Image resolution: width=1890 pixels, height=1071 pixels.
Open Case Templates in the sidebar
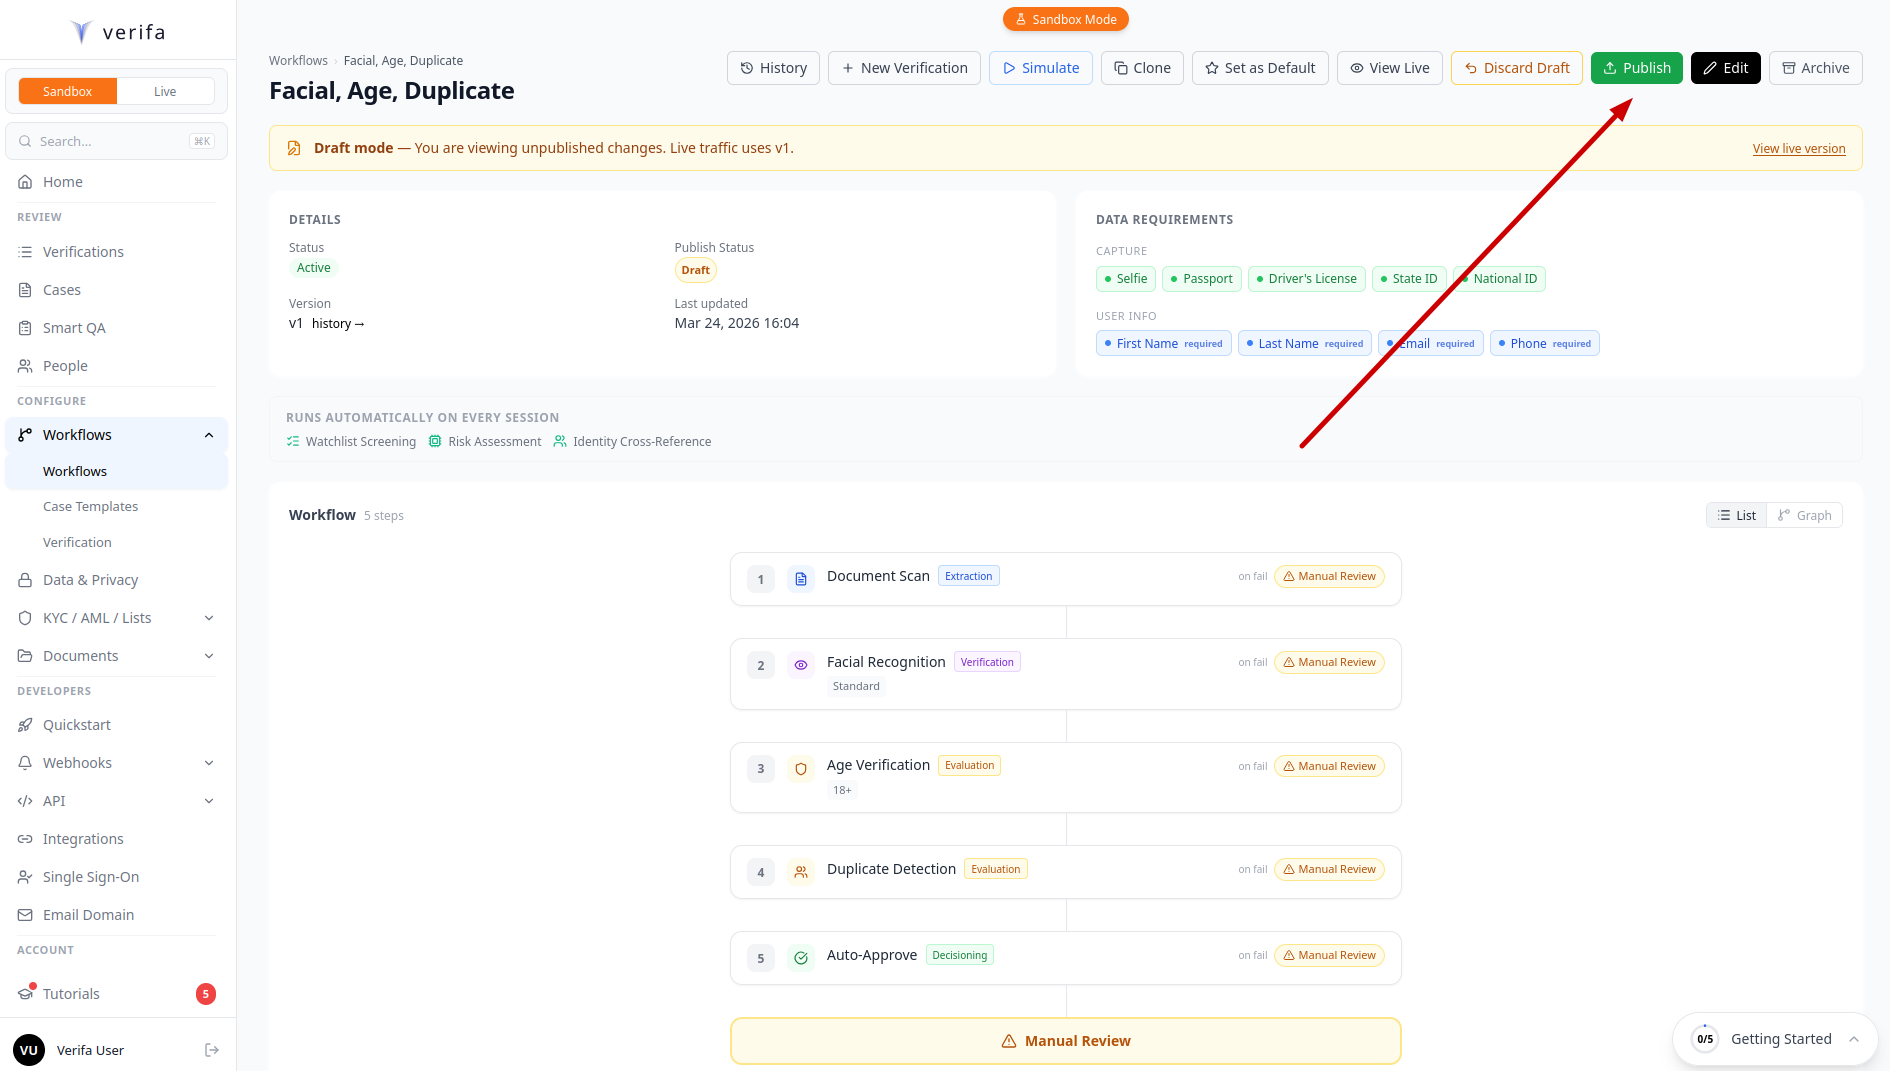click(x=90, y=506)
